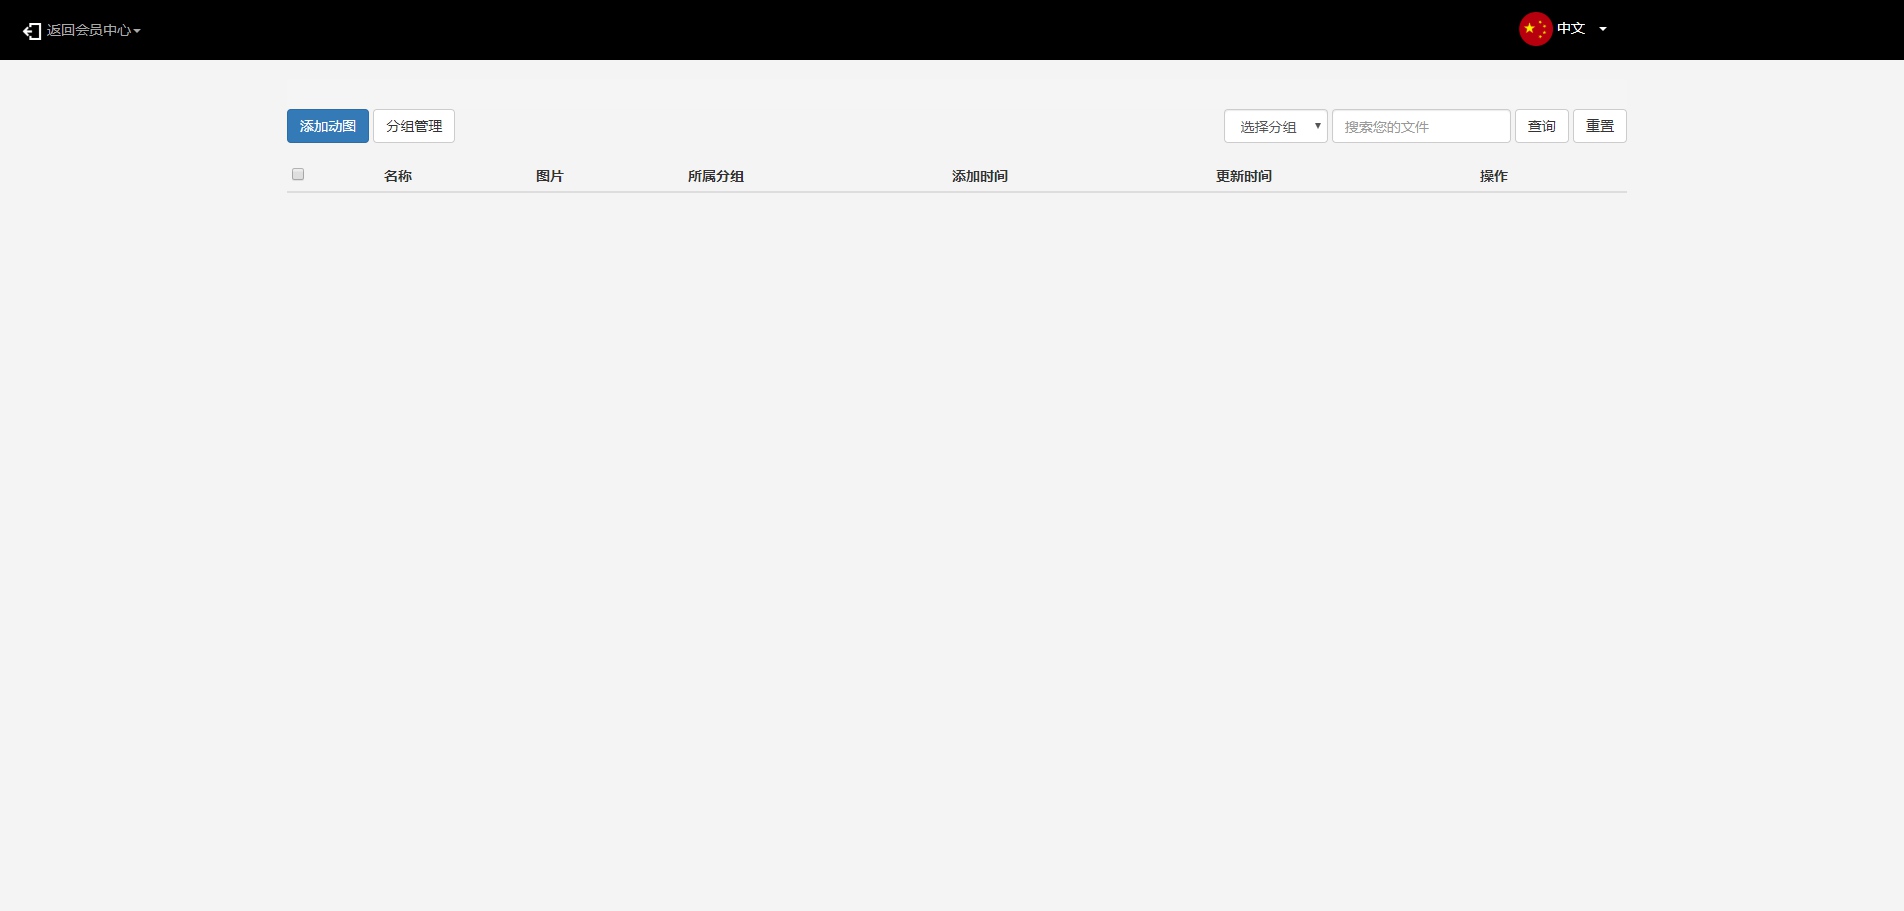
Task: Expand the caret beside 返回会员中心
Action: tap(137, 31)
